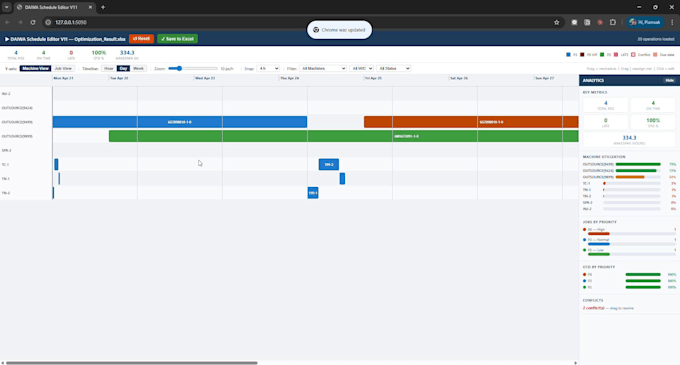Click the TN-1 machine row label
Screen dimensions: 680x365
click(6, 179)
